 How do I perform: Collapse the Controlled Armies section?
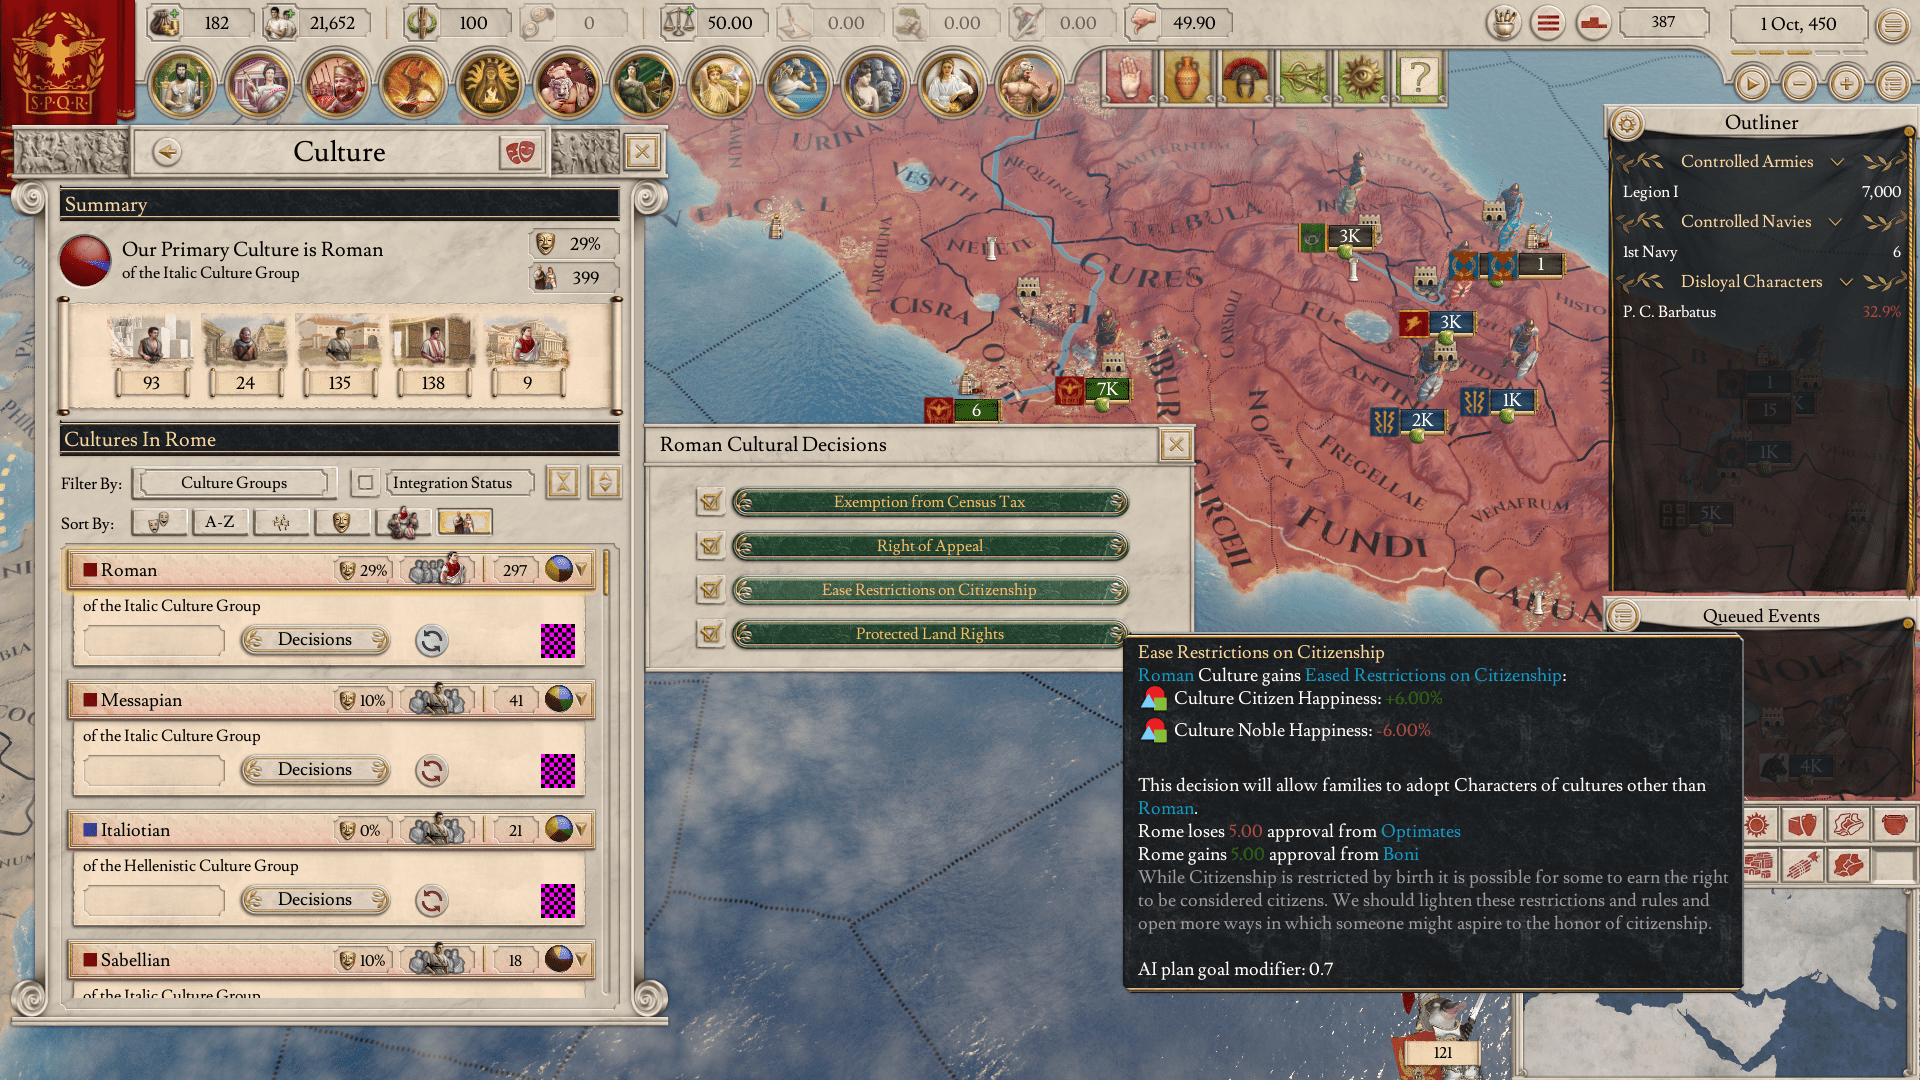[x=1837, y=162]
